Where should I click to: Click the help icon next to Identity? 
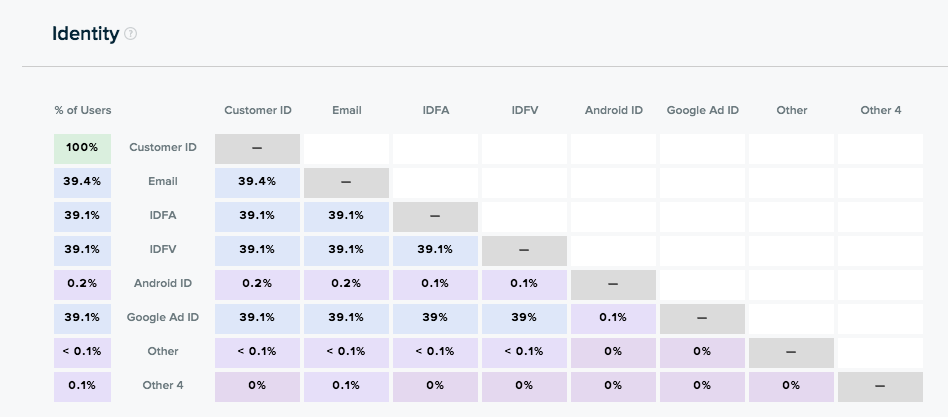[130, 34]
